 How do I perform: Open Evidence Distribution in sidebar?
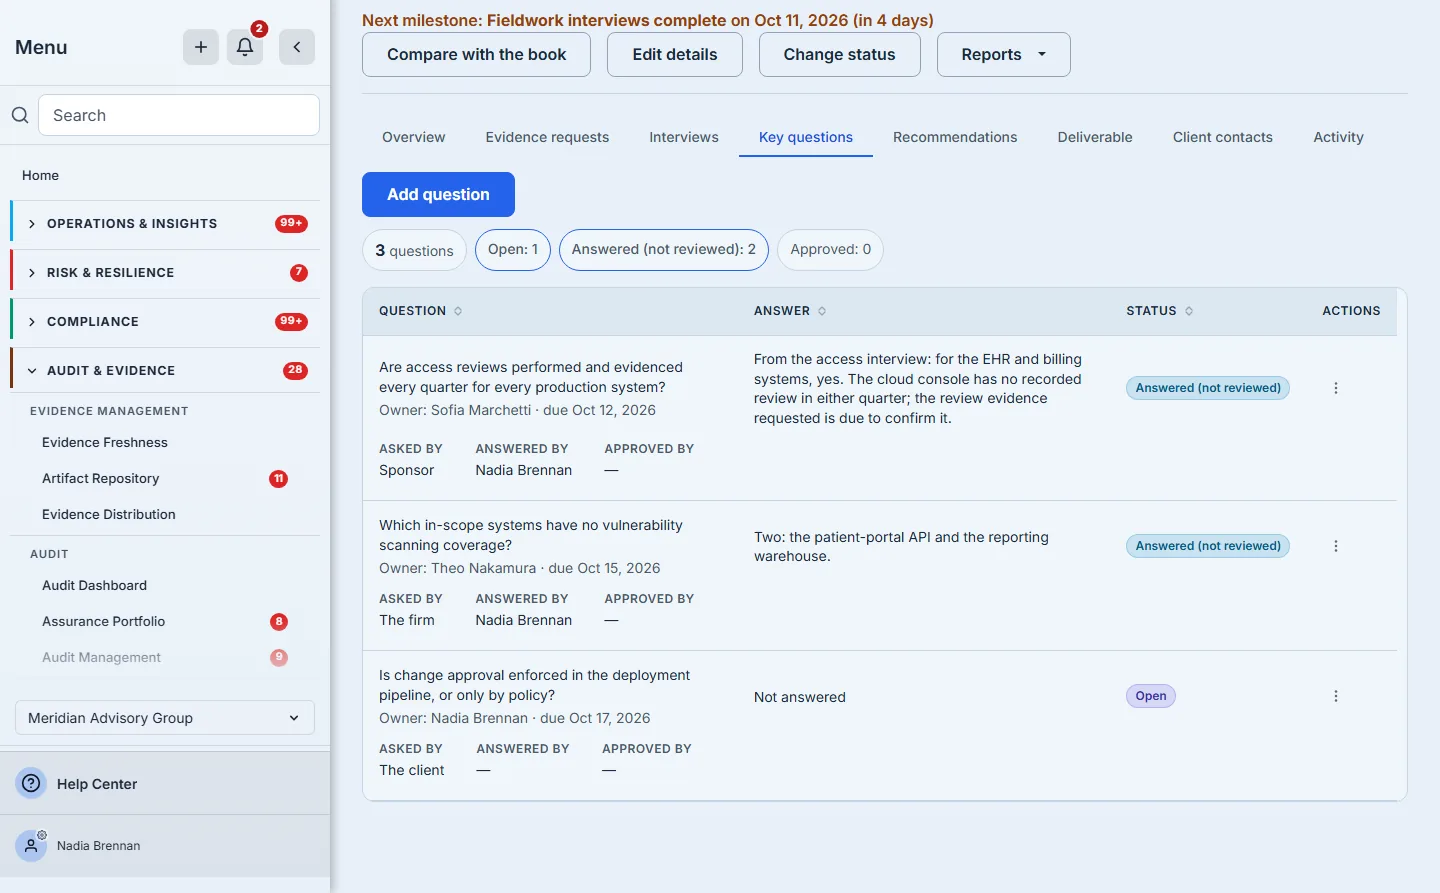[x=108, y=514]
